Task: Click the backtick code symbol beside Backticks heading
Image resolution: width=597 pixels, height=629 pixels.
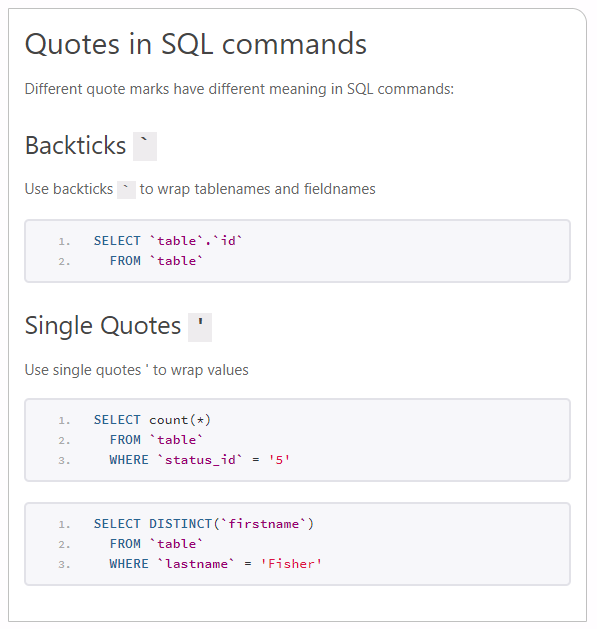Action: pos(145,146)
